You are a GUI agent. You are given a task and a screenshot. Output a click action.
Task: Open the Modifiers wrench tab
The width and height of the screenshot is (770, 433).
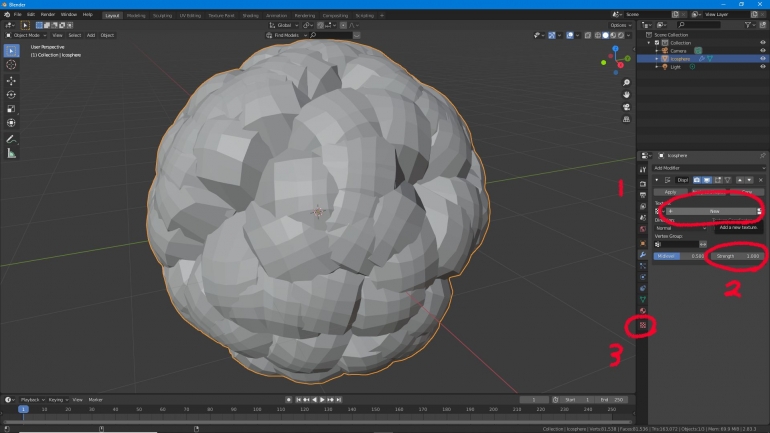pos(643,254)
